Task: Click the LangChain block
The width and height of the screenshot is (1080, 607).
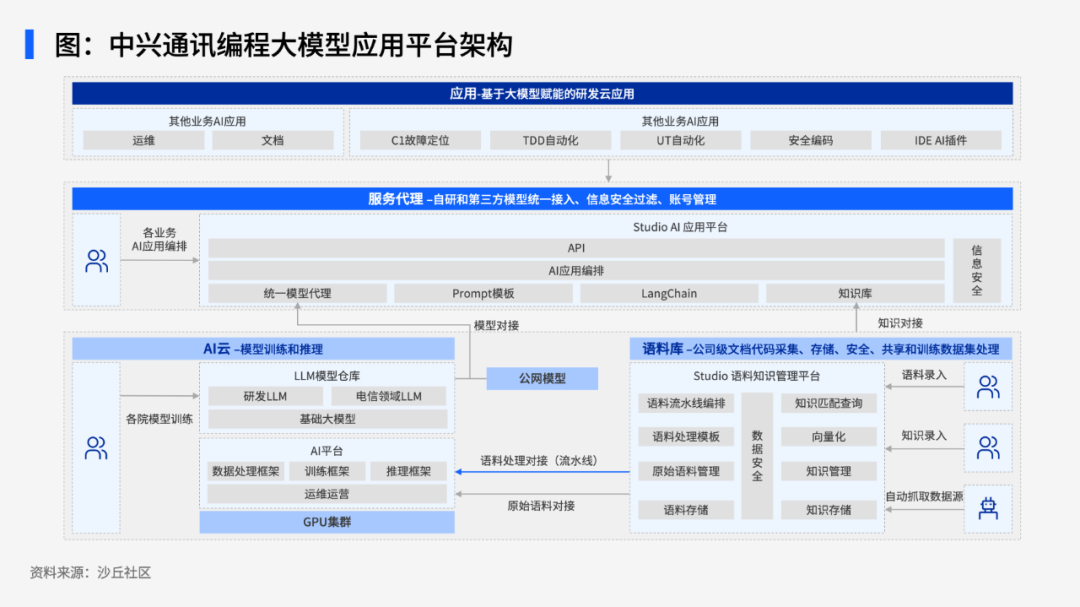Action: point(669,294)
